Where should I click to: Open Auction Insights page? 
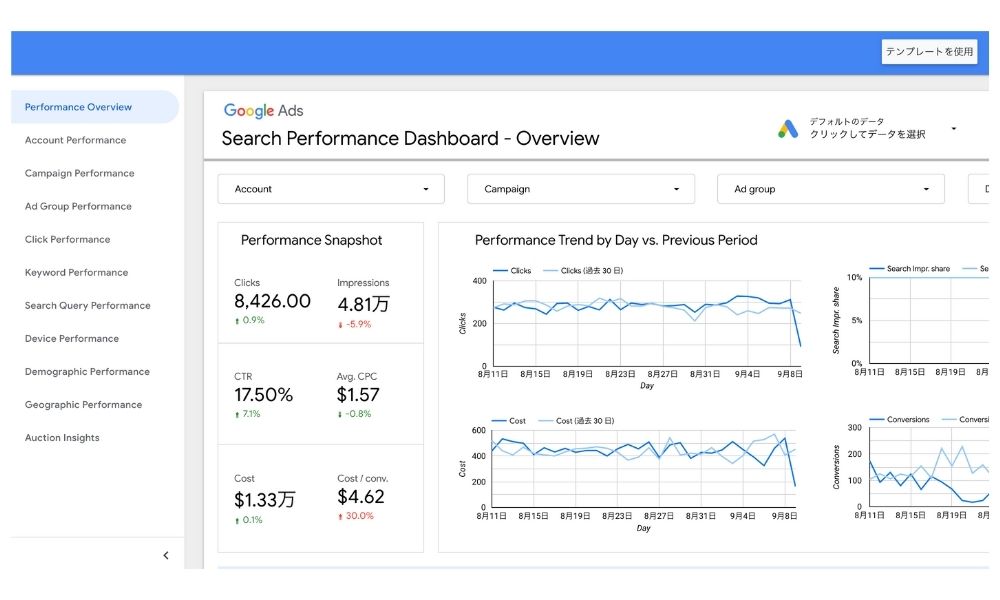pyautogui.click(x=62, y=438)
